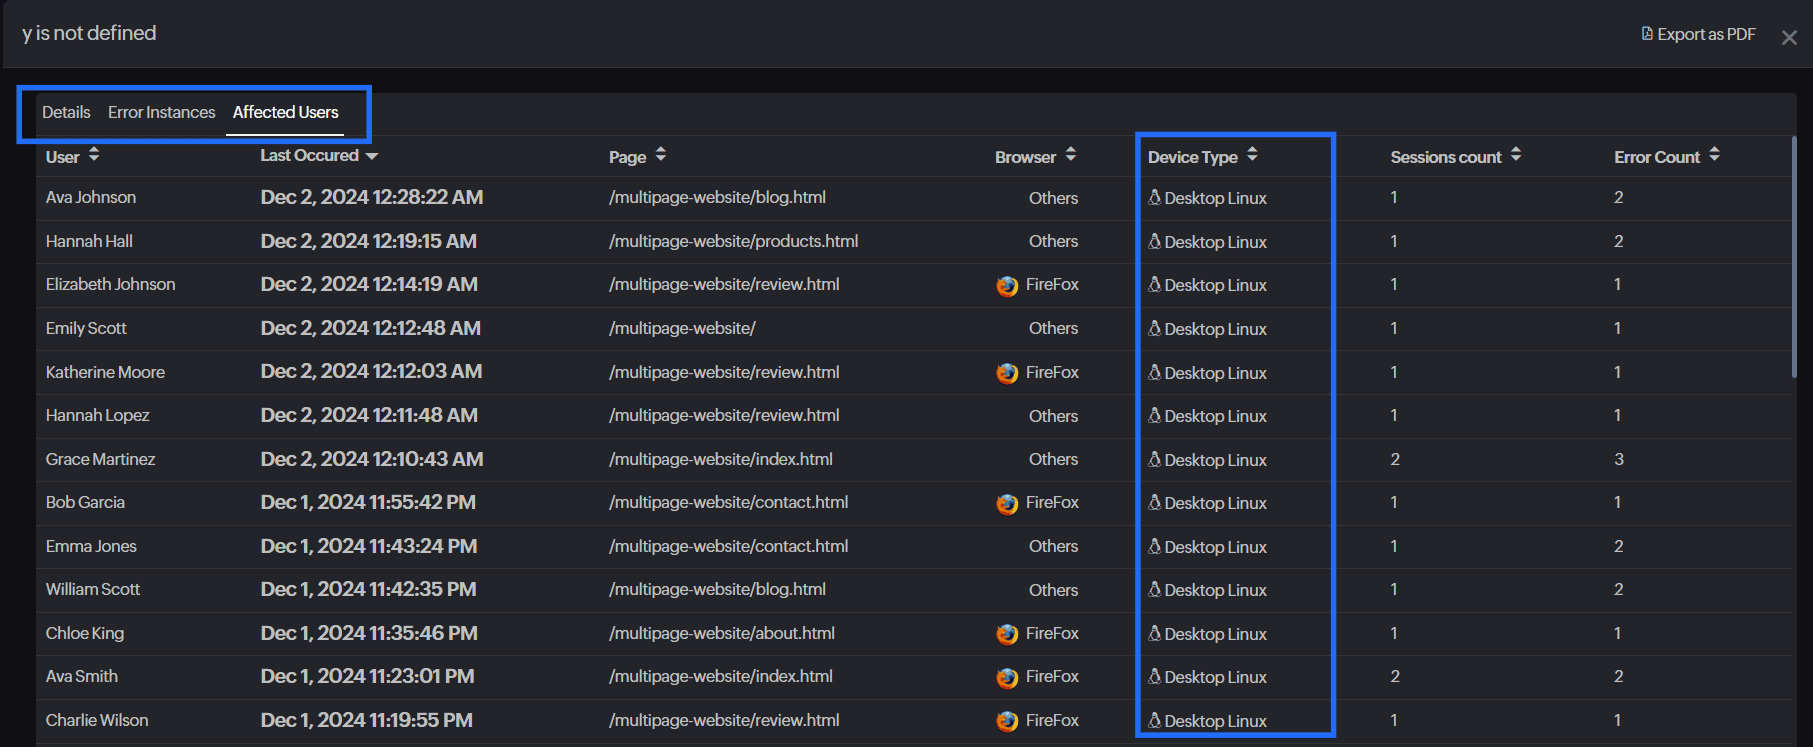Click sessions count 2 in Ava Smith row
Screen dimensions: 1813x747
(x=1395, y=676)
